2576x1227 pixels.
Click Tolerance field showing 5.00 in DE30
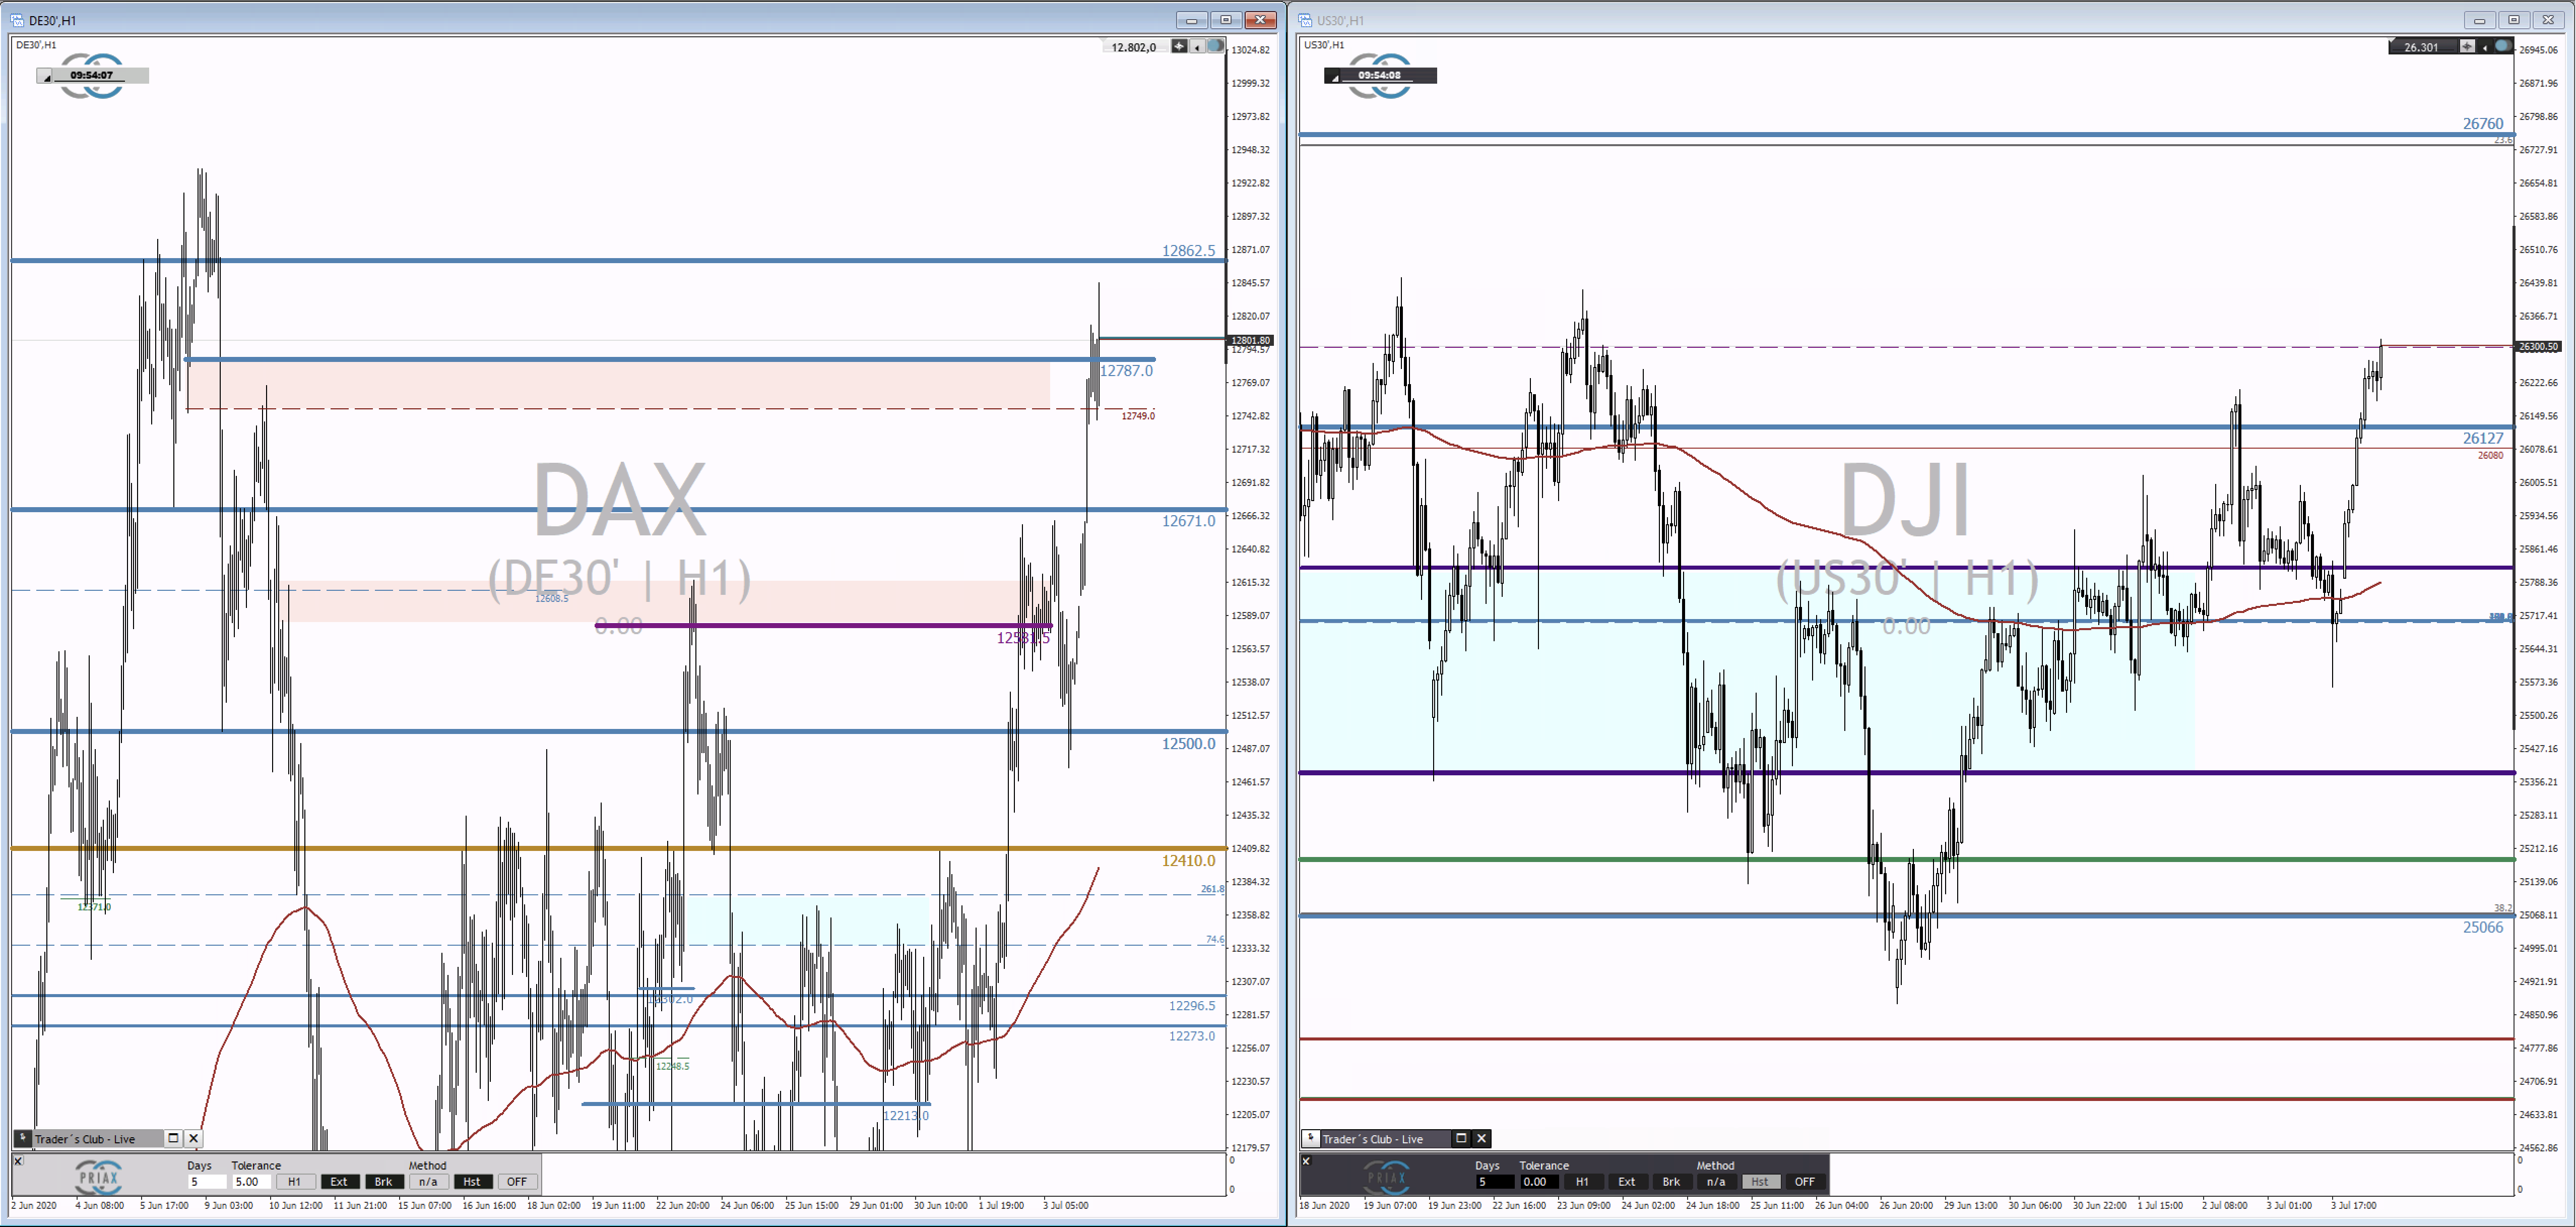tap(251, 1182)
